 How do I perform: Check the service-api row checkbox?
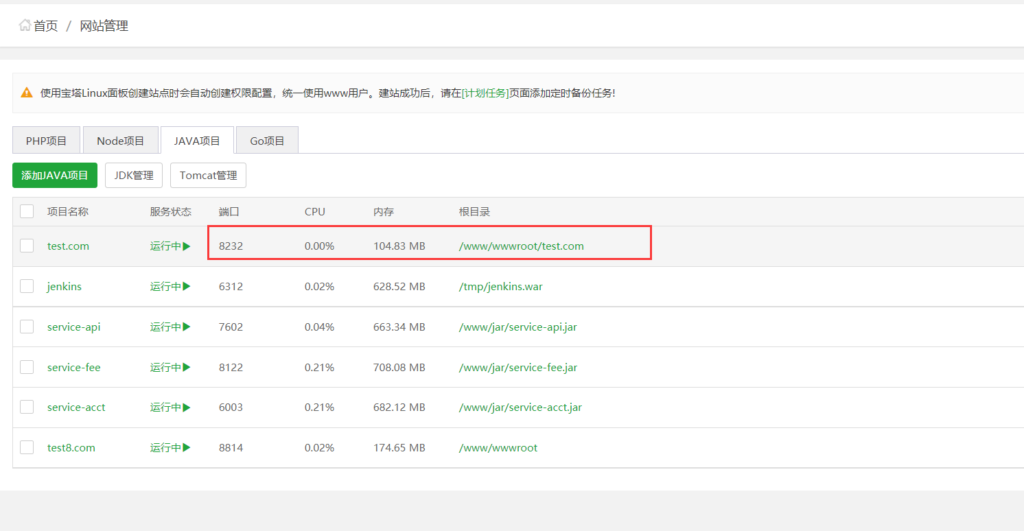(x=27, y=327)
